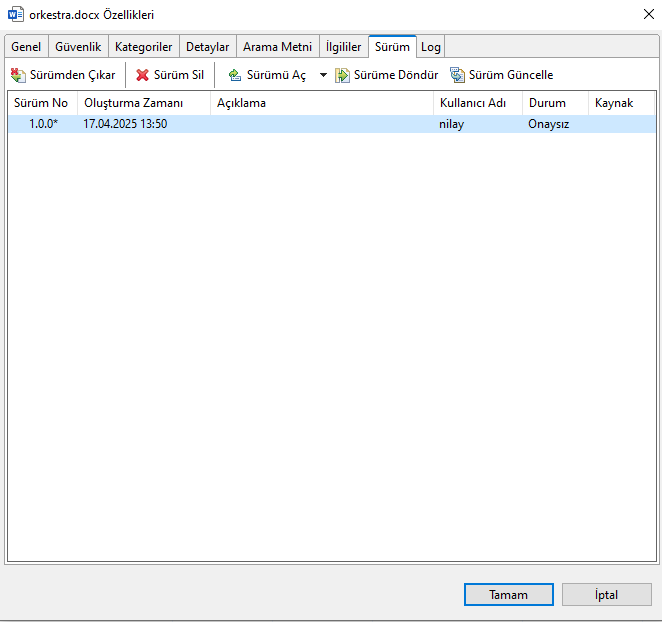Viewport: 662px width, 622px height.
Task: Click the Sürümden Çıkar toolbar icon
Action: [x=18, y=75]
